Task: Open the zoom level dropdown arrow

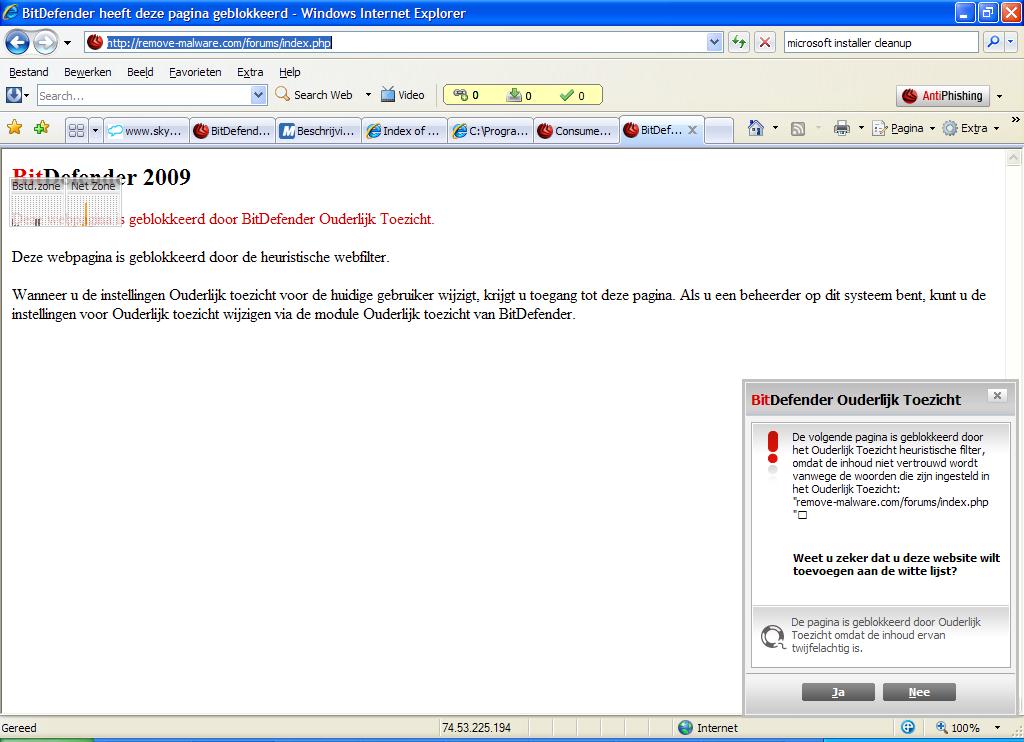Action: (997, 728)
